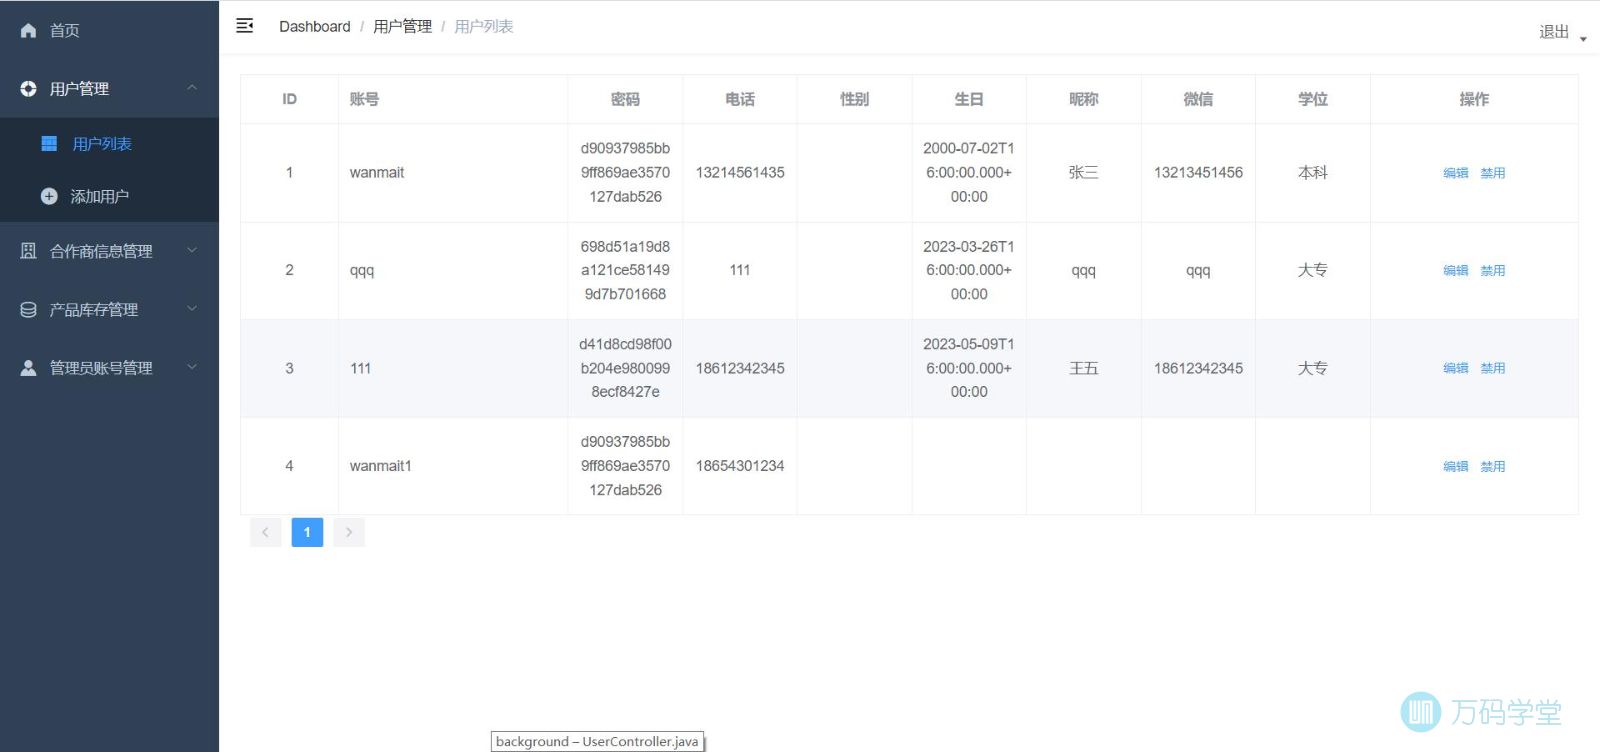
Task: Collapse the 用户管理 menu chevron
Action: 192,88
